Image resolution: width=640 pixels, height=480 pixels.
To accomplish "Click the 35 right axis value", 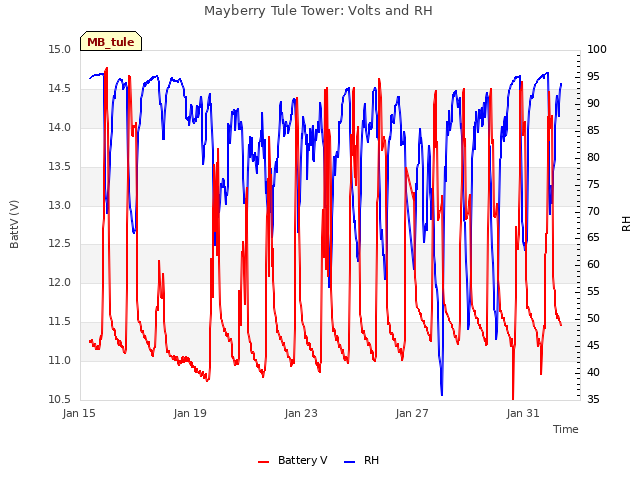I will (x=593, y=399).
